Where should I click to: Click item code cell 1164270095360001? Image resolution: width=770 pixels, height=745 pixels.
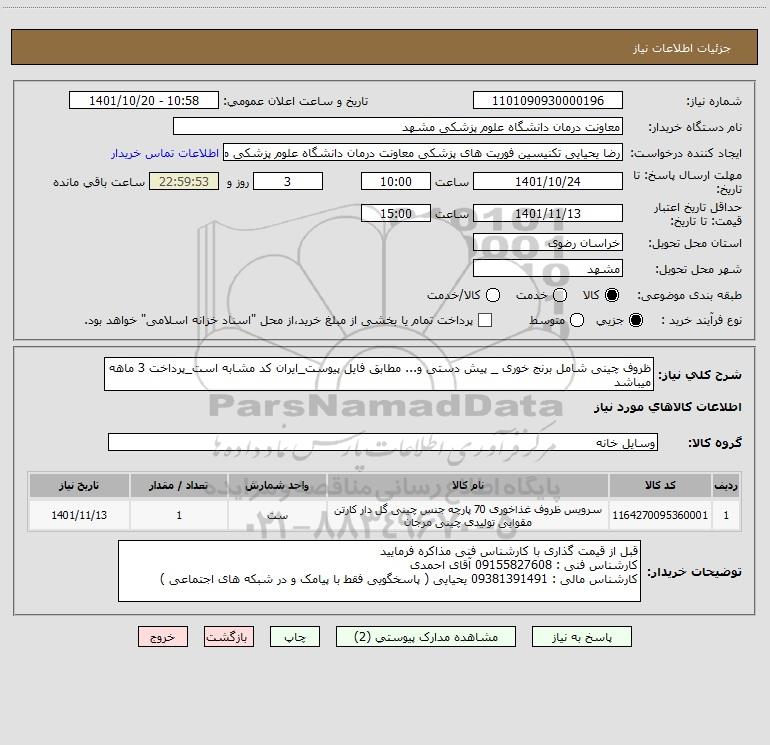point(660,515)
